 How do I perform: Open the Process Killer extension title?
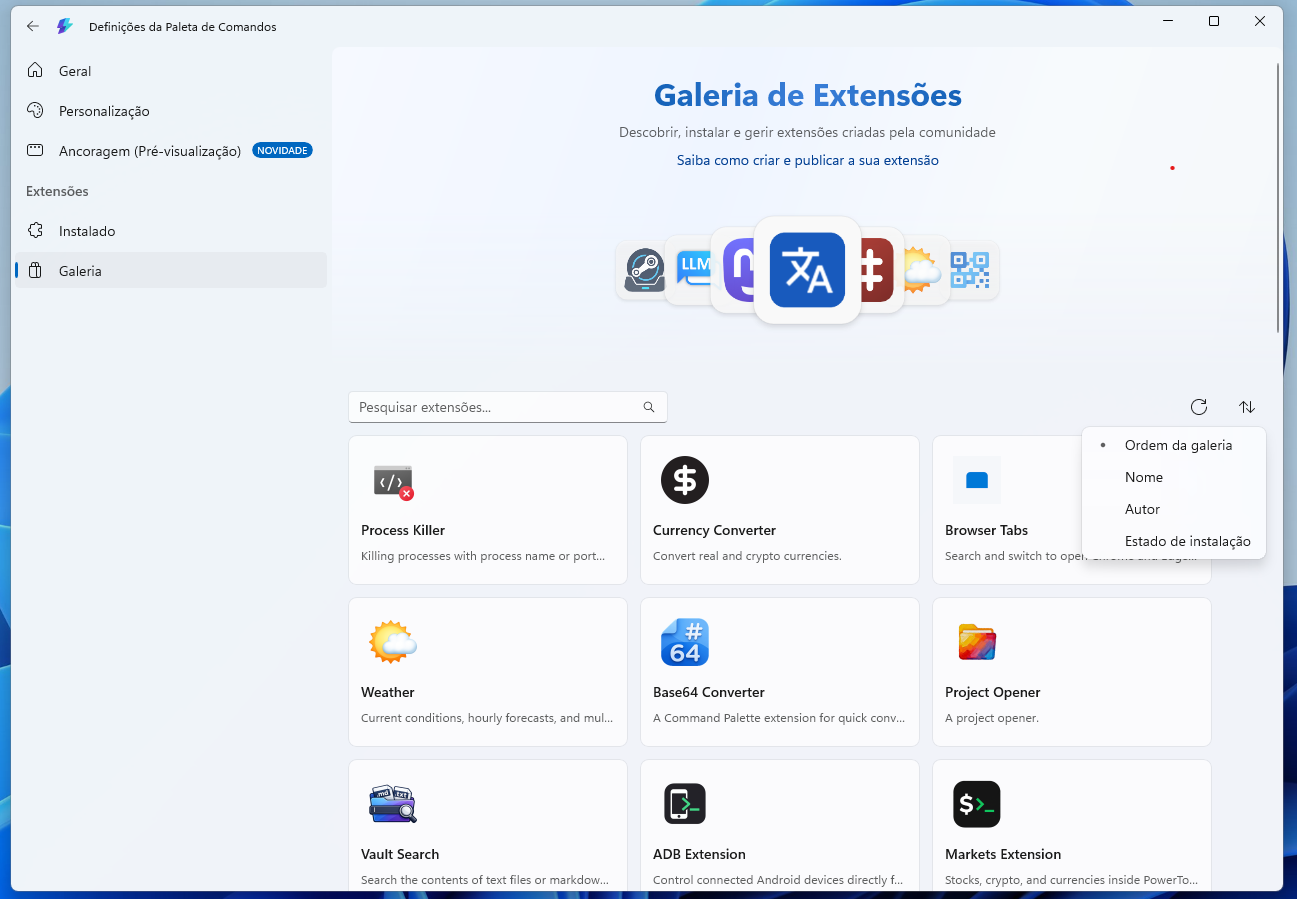coord(403,530)
